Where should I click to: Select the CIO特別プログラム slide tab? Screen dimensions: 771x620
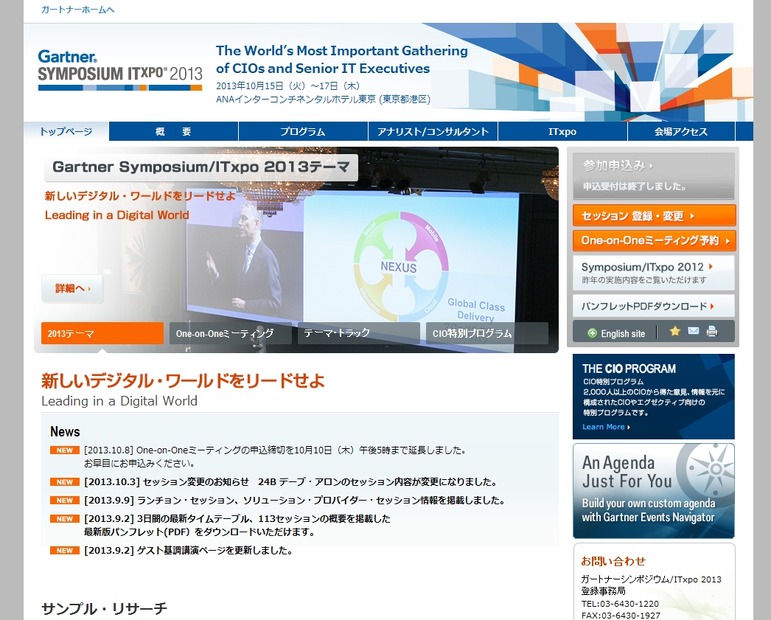487,333
